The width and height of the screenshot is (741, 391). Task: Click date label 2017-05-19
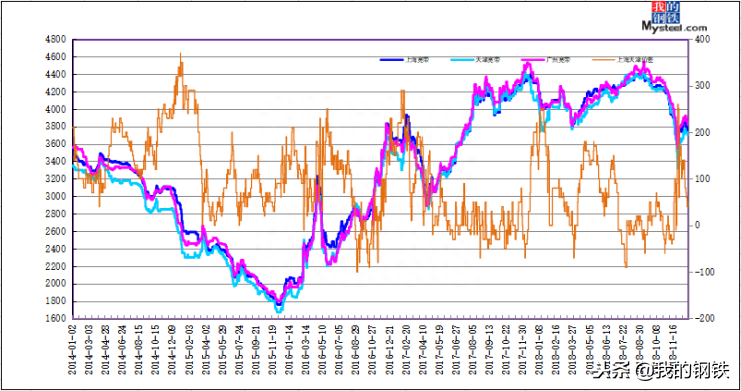pos(439,349)
